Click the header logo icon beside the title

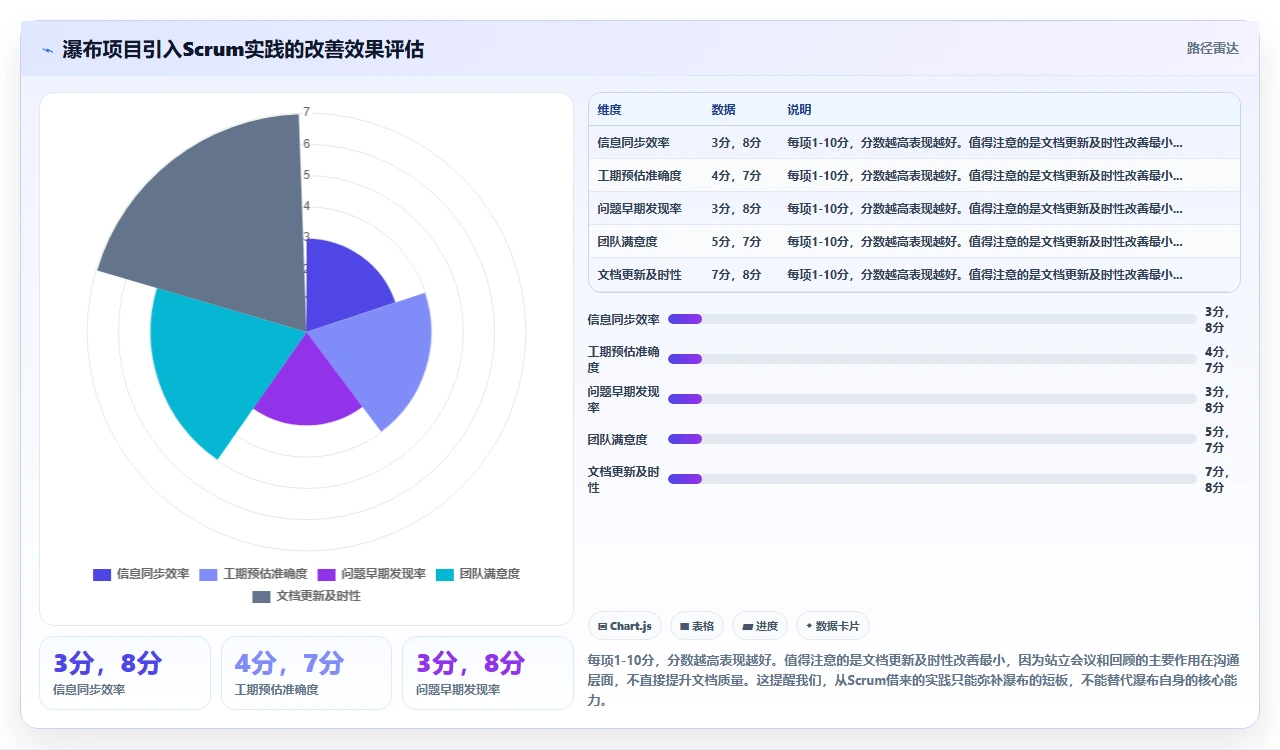(47, 49)
